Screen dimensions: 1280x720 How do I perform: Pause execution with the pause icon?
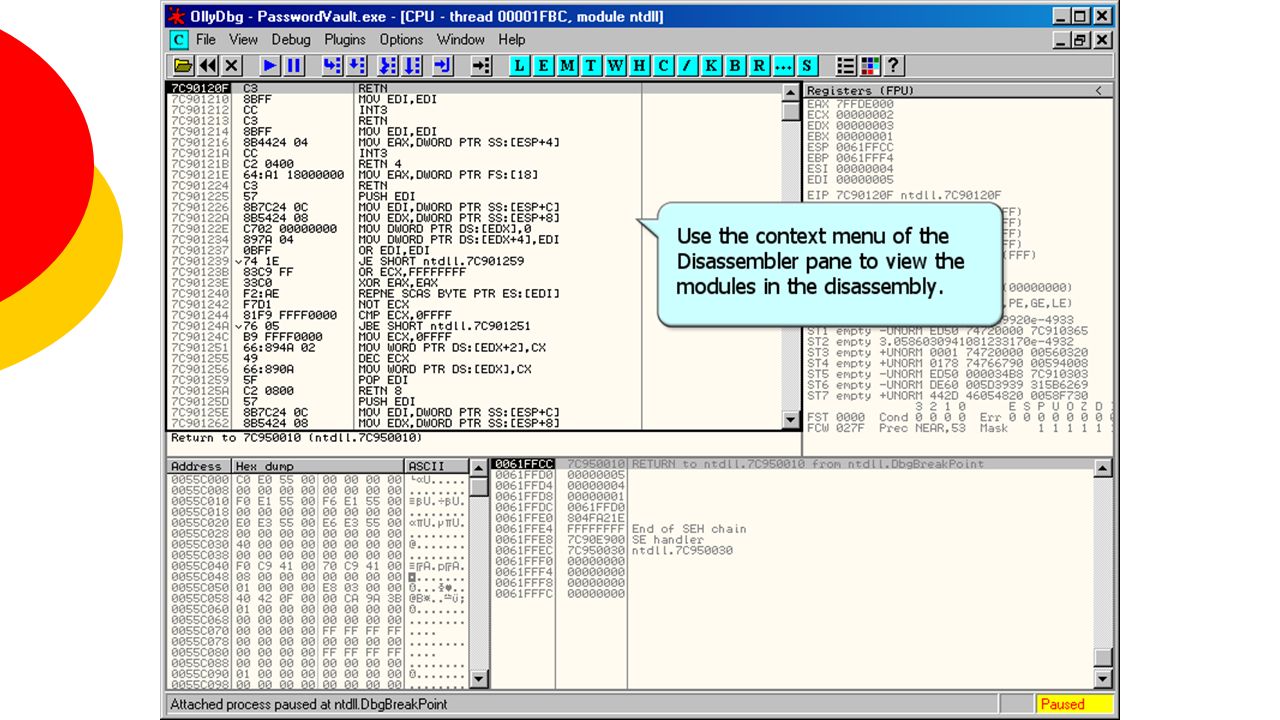[294, 66]
